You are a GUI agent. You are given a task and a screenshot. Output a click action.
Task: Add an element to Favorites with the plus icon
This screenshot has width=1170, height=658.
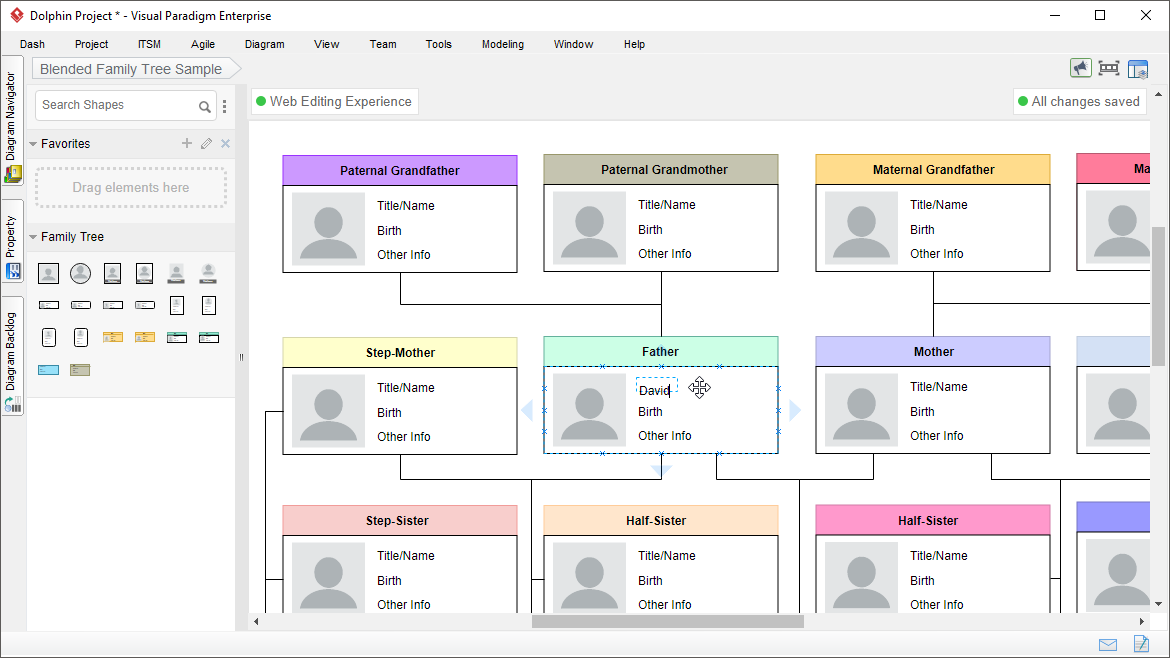tap(186, 143)
